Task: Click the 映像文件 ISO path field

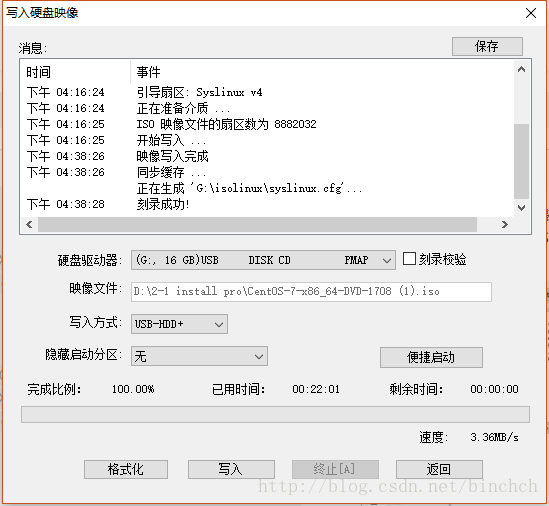Action: click(x=311, y=292)
